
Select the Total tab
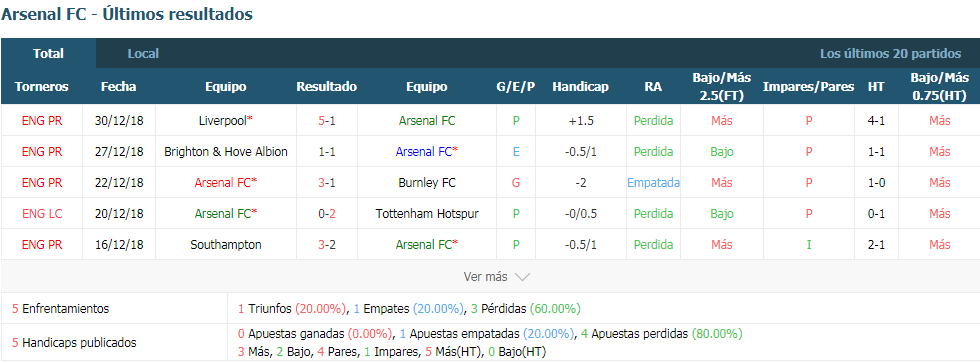pos(49,54)
